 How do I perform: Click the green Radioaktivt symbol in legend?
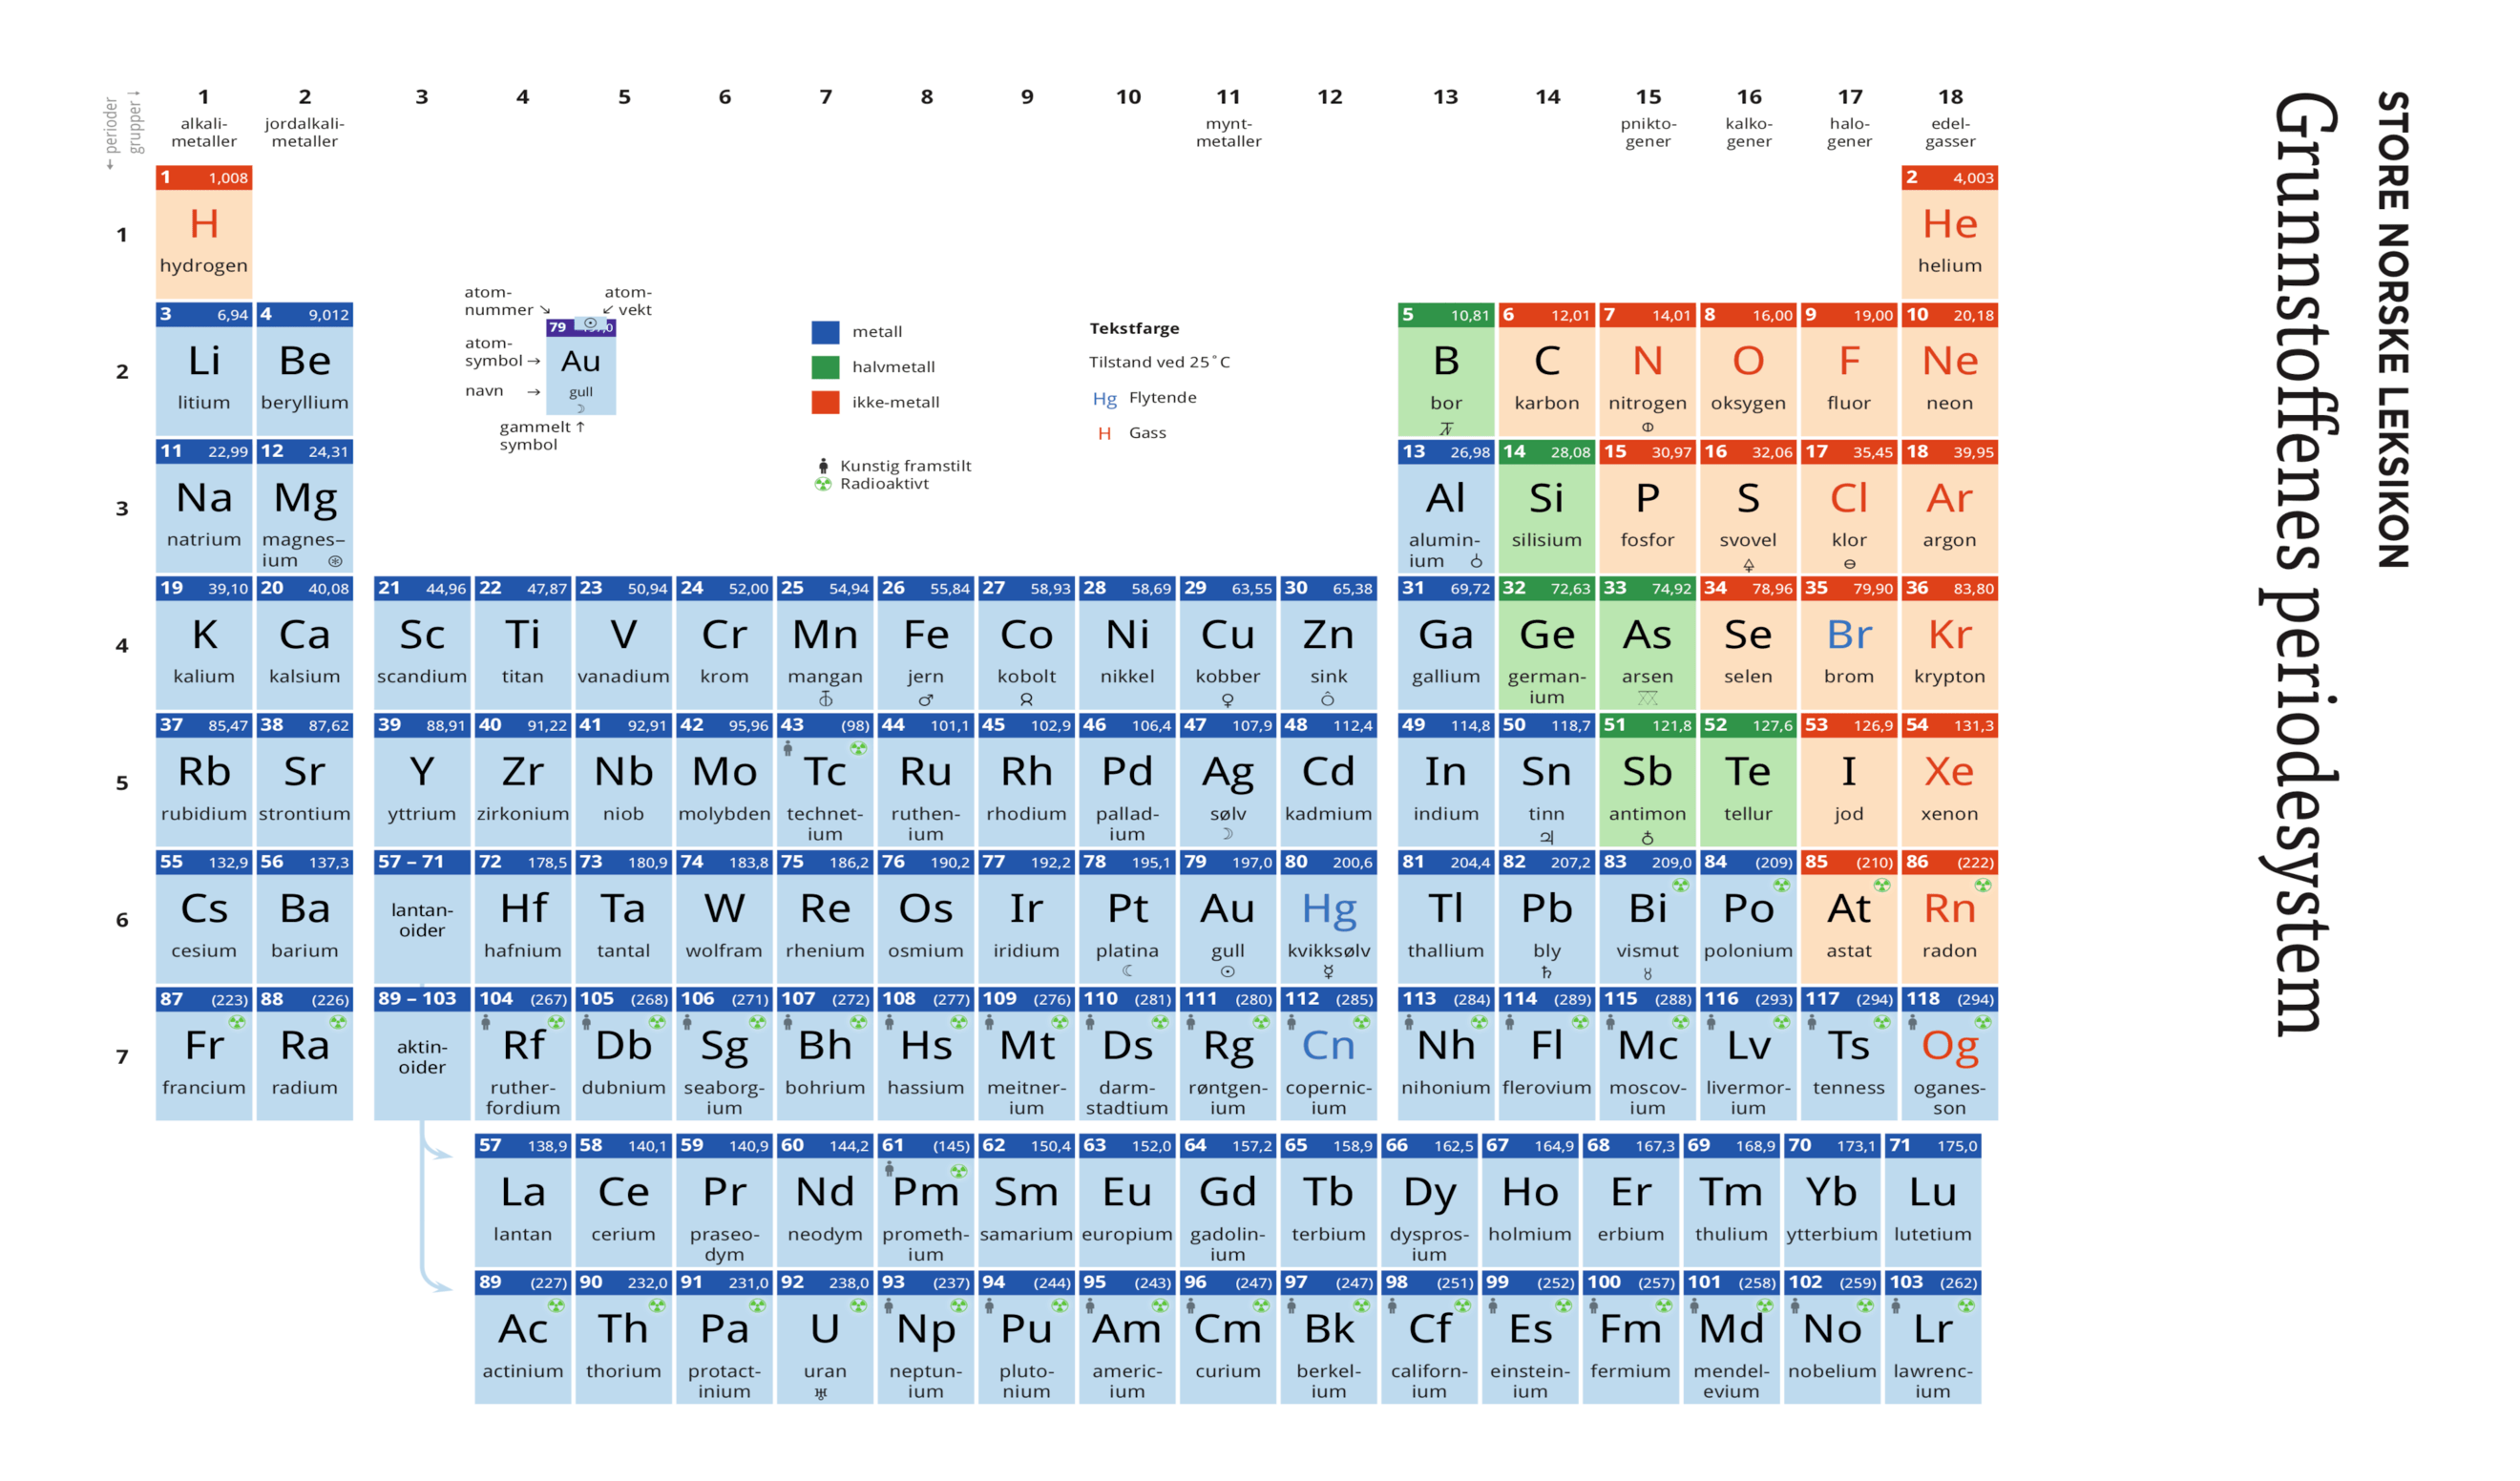pyautogui.click(x=823, y=484)
